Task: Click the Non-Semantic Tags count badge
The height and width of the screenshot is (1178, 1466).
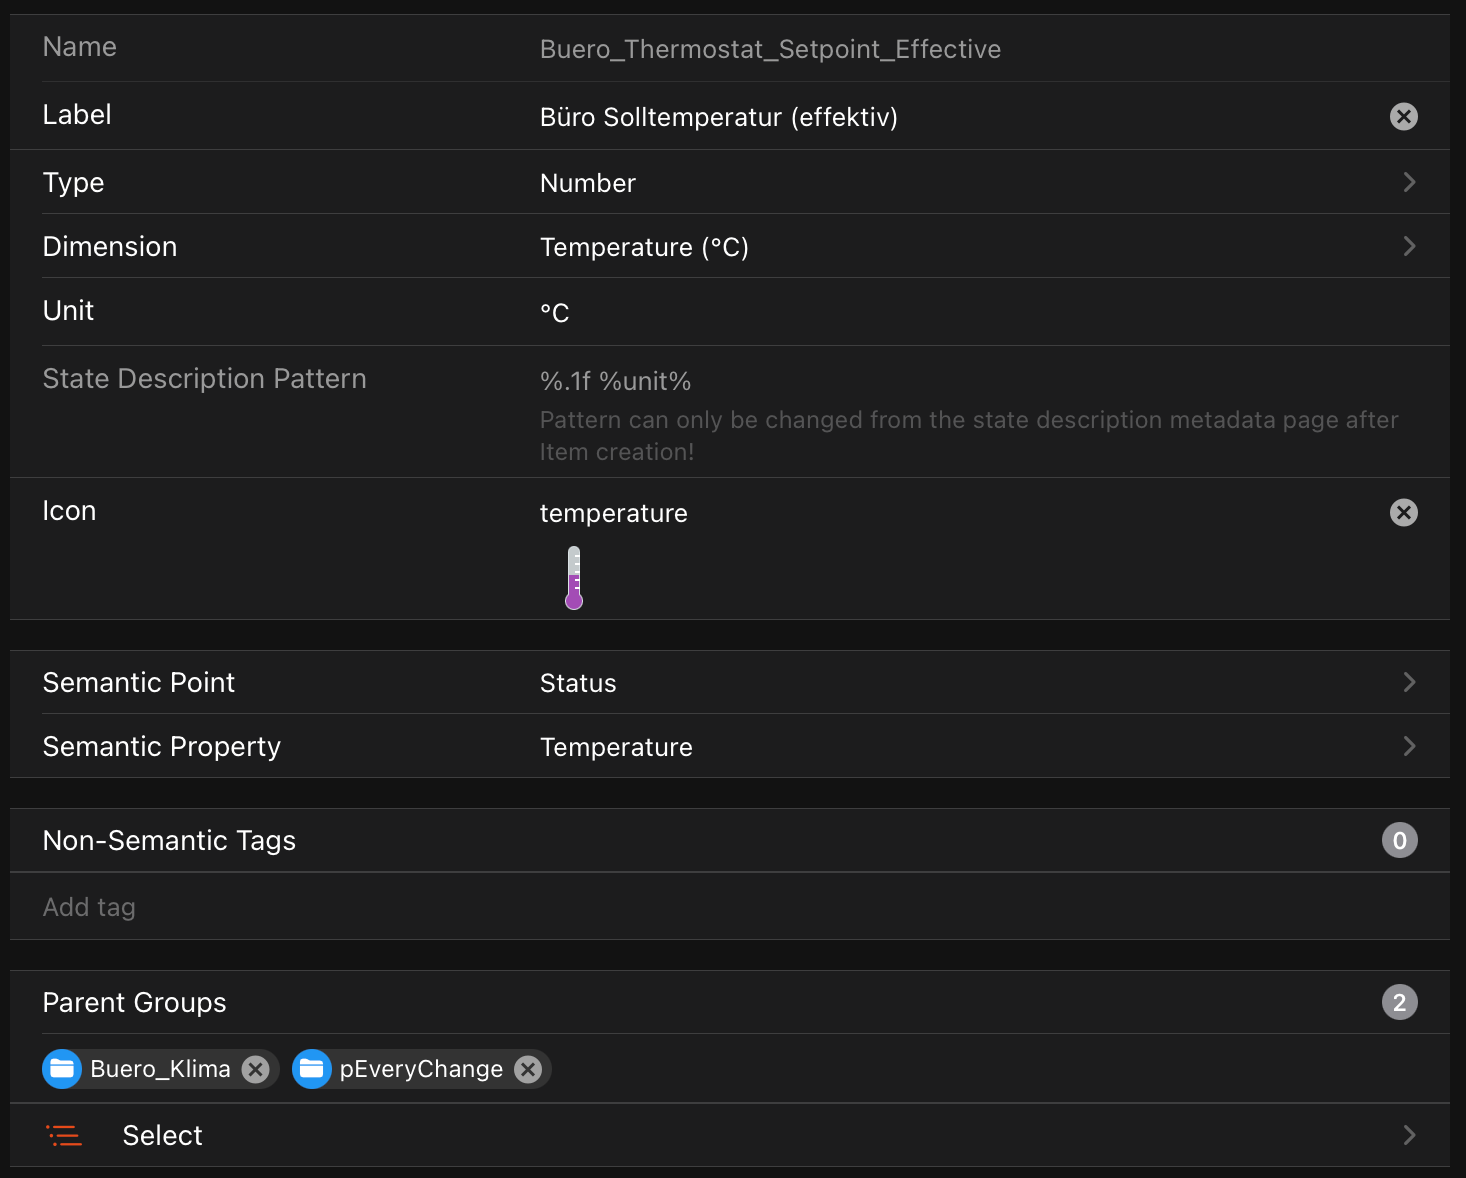Action: (x=1400, y=841)
